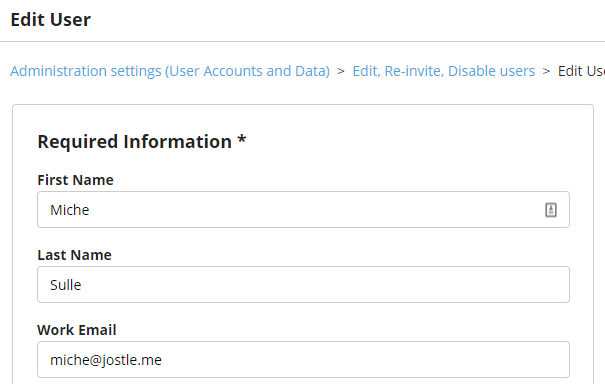Viewport: 605px width, 384px height.
Task: Click the Edit User page title
Action: click(x=51, y=20)
